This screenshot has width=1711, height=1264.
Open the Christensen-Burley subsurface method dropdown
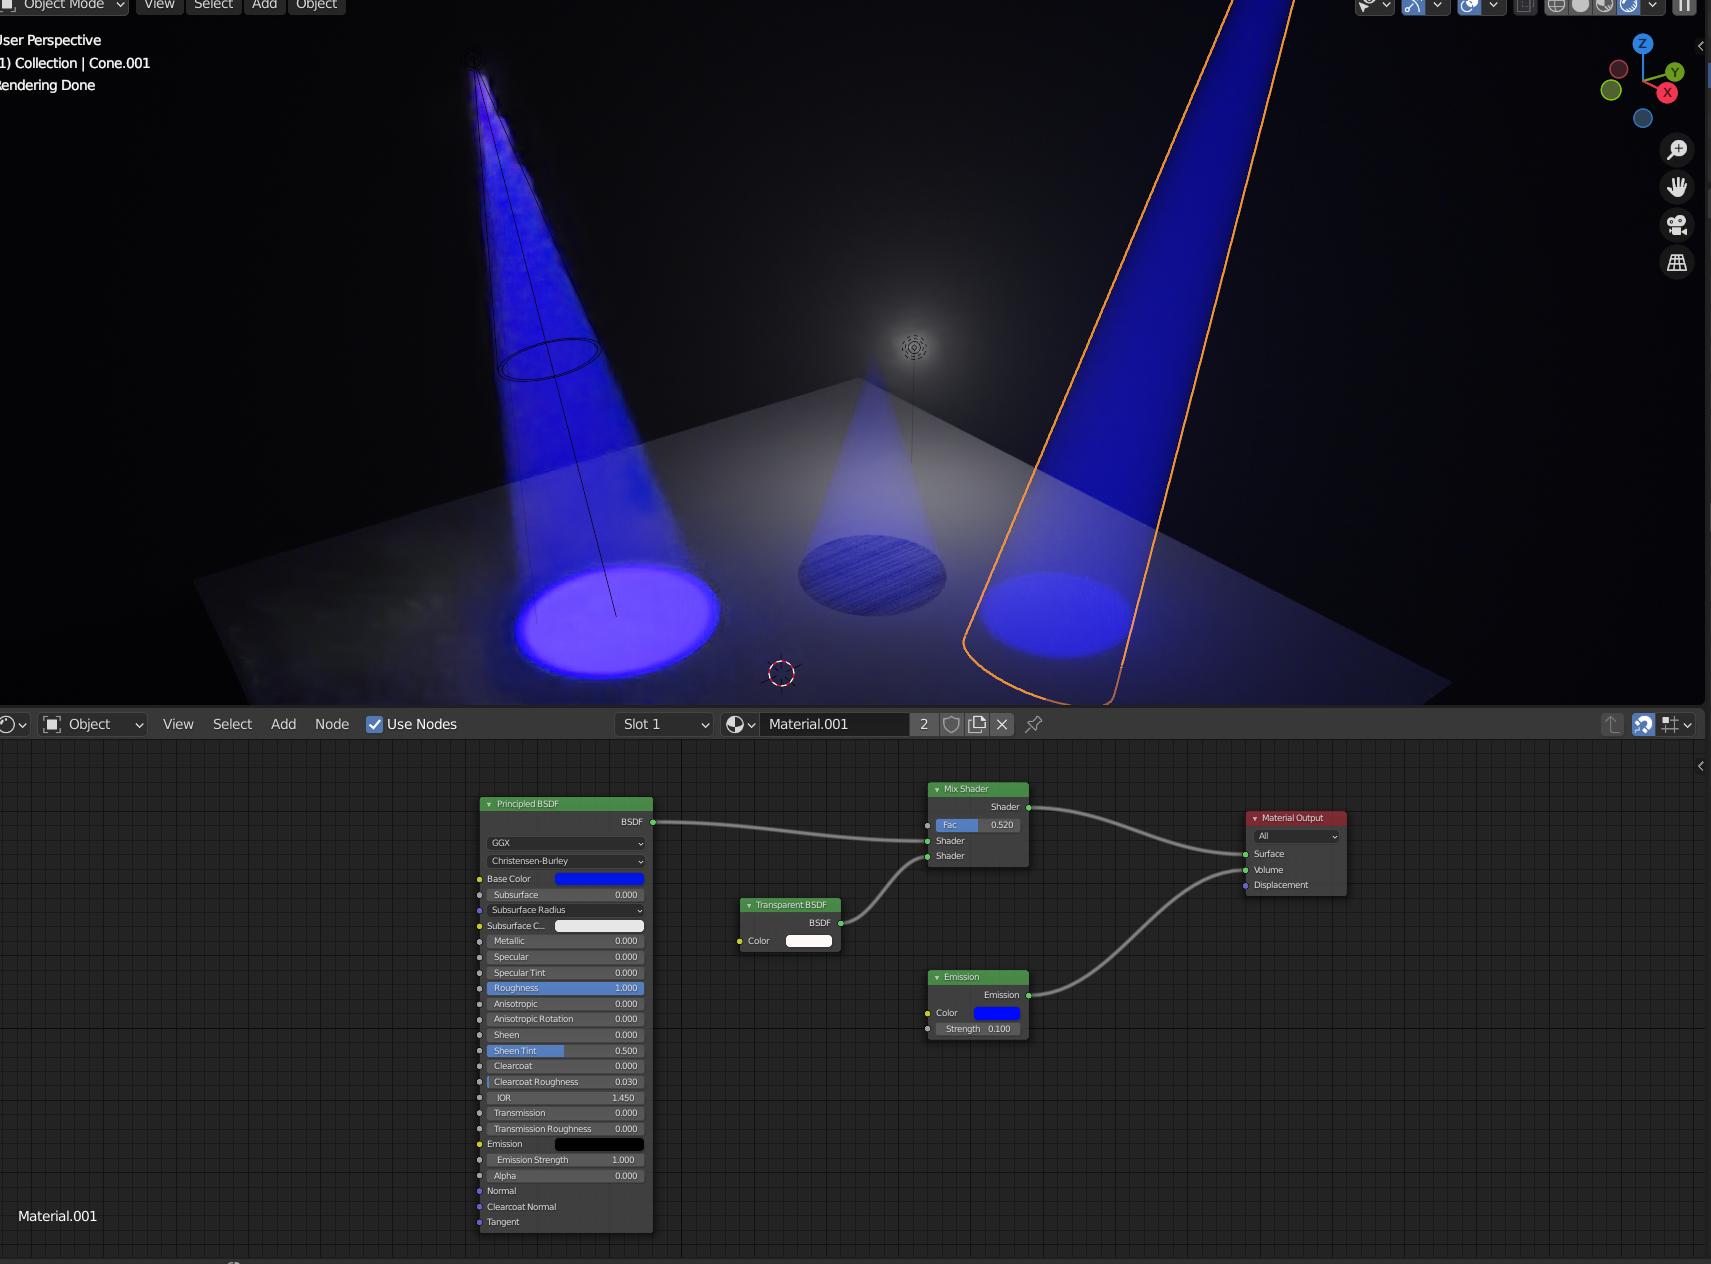[x=565, y=861]
